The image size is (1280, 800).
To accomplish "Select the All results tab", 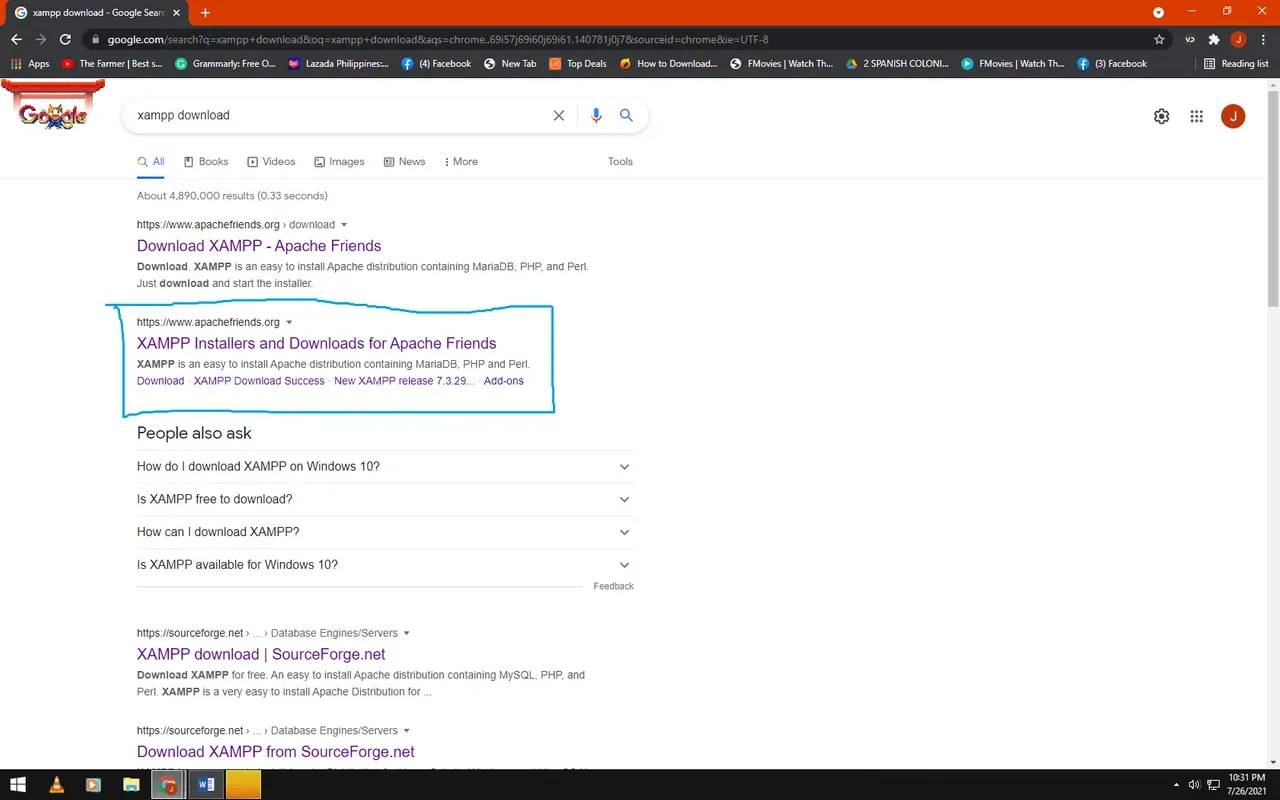I will coord(151,162).
